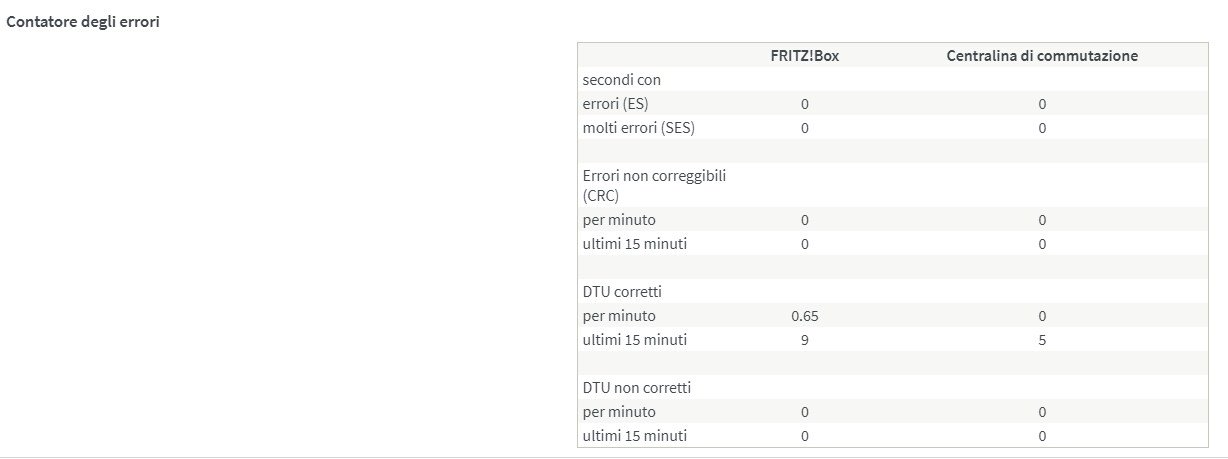This screenshot has height=459, width=1228.
Task: Select the 'Centralina di commutazione' column header
Action: 1041,56
